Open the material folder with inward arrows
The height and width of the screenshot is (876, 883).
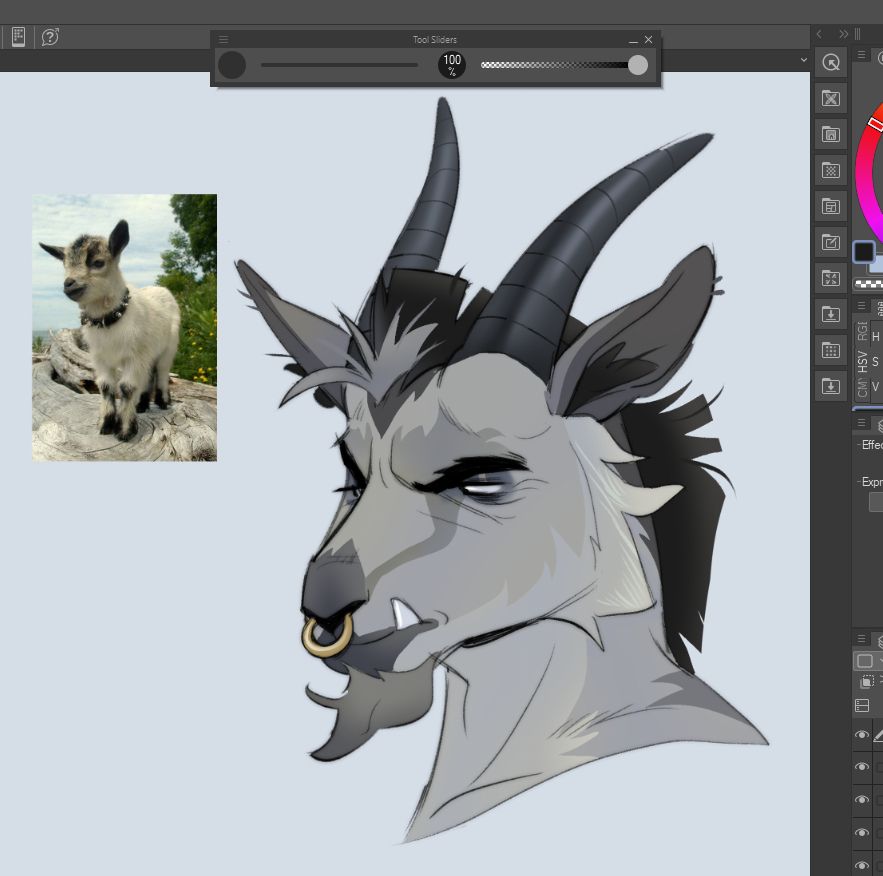(x=831, y=279)
